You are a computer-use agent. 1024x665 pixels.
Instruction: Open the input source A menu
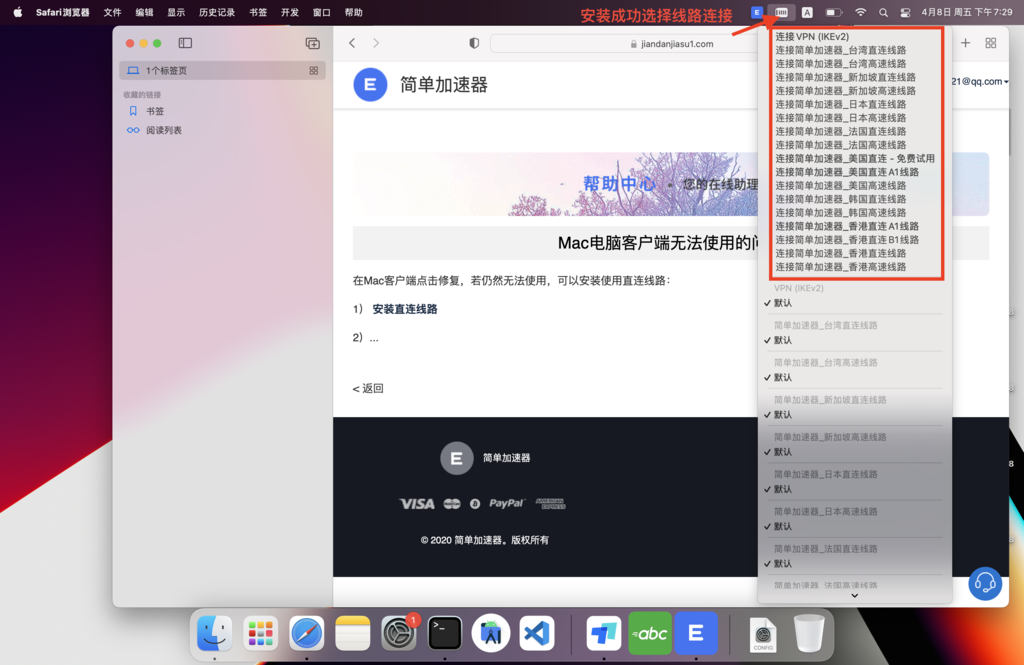[807, 12]
